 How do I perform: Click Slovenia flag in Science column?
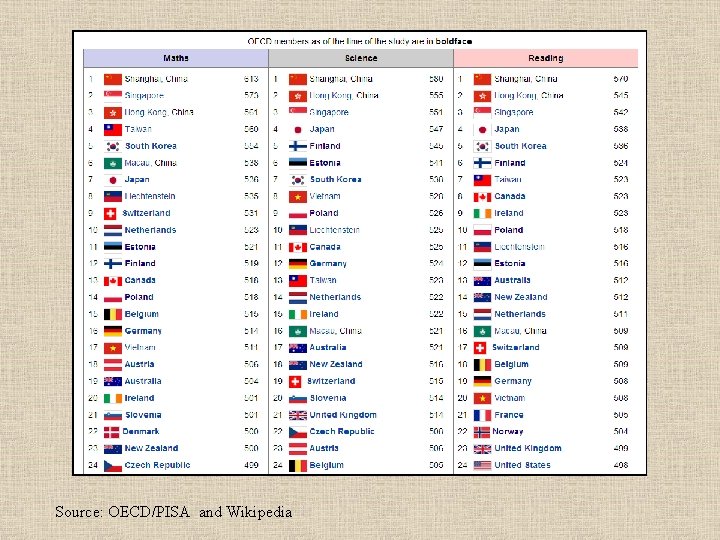tap(298, 399)
